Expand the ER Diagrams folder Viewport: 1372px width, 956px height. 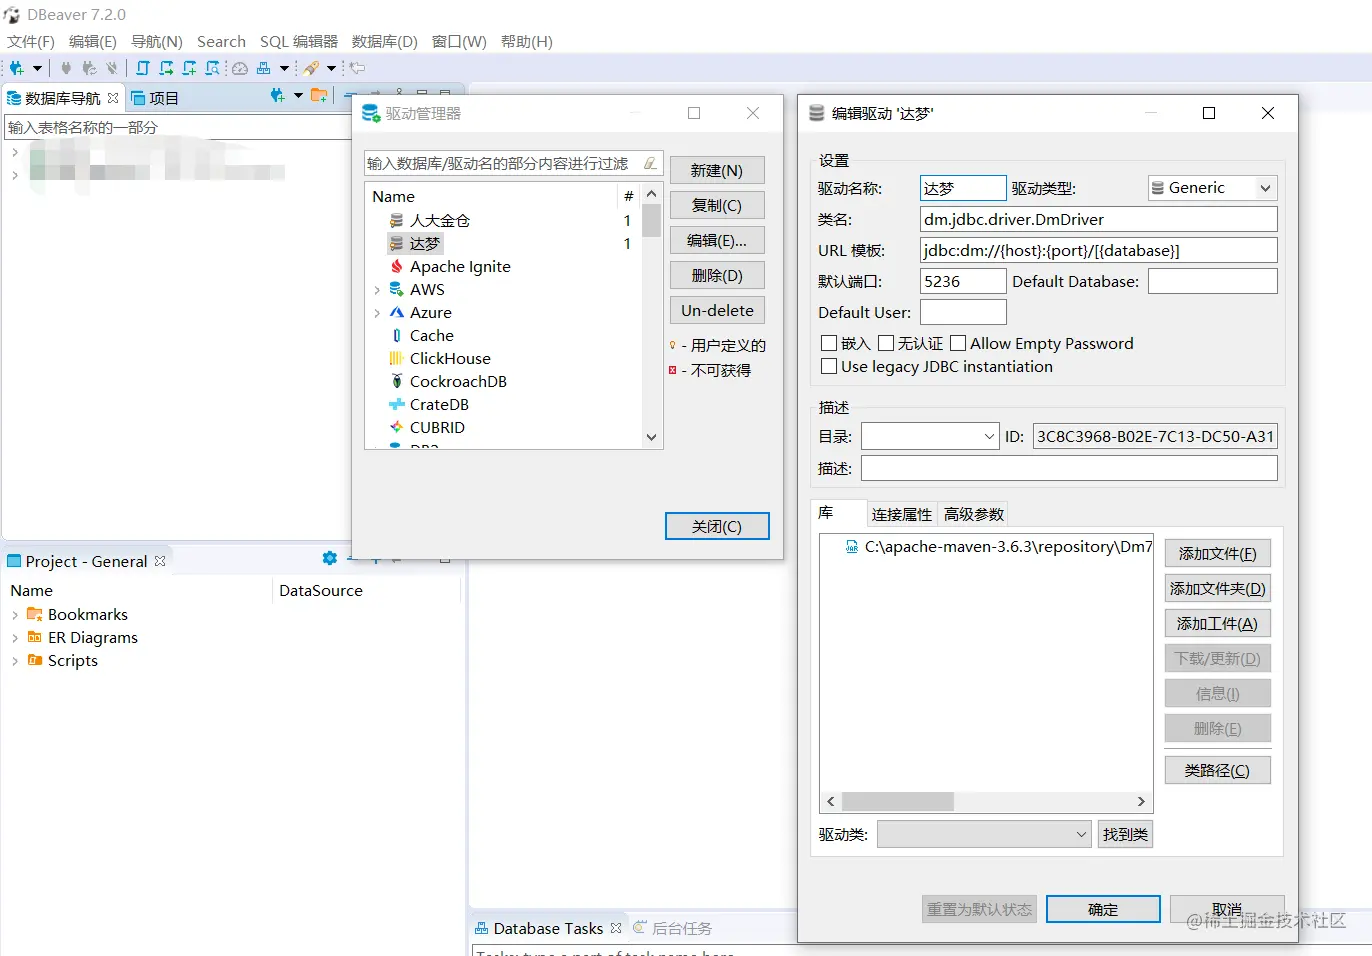tap(15, 638)
